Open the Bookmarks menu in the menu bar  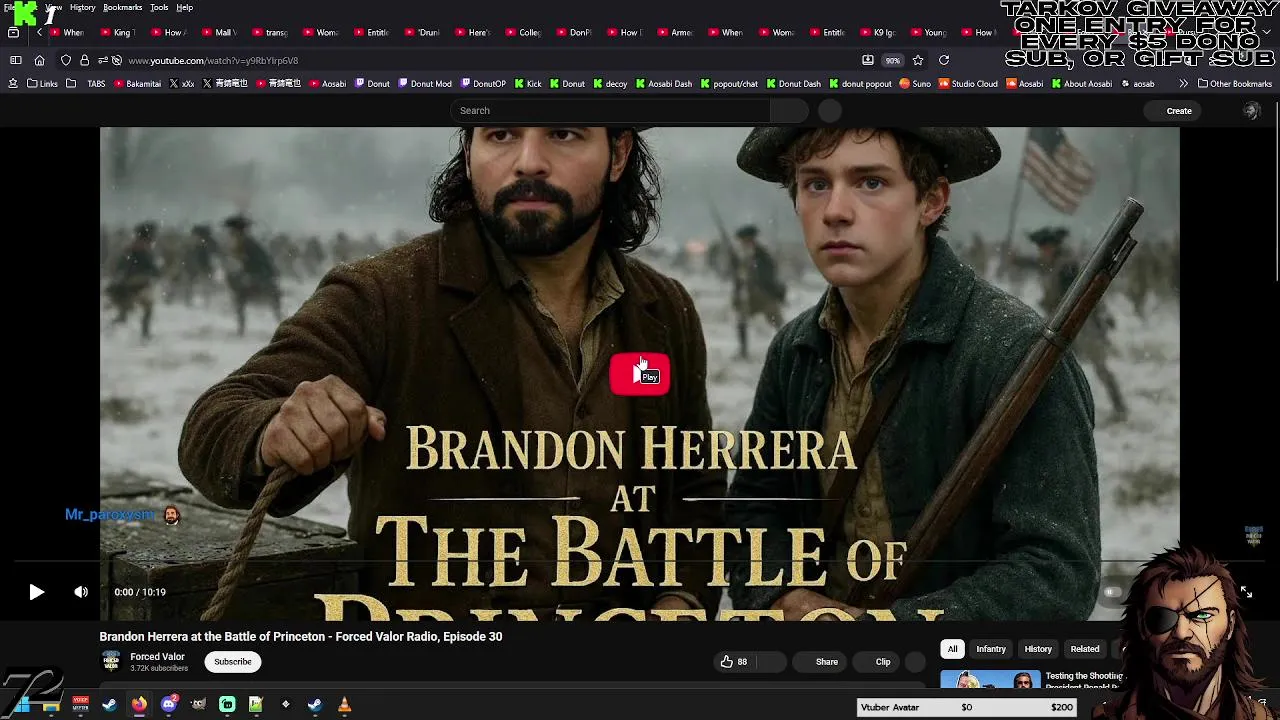coord(123,7)
